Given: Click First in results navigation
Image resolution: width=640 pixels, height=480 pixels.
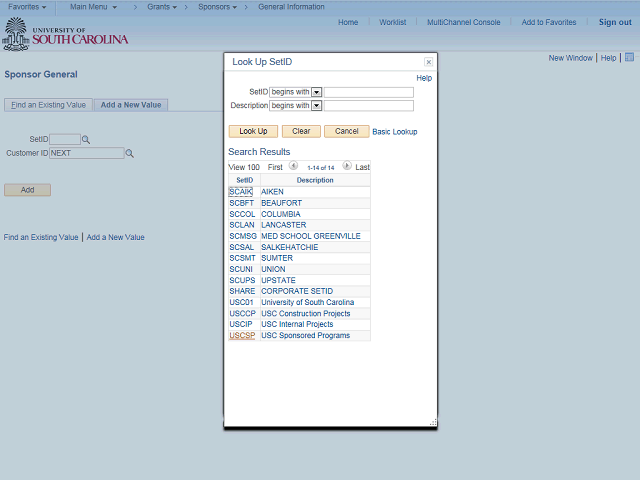Looking at the screenshot, I should tap(275, 167).
